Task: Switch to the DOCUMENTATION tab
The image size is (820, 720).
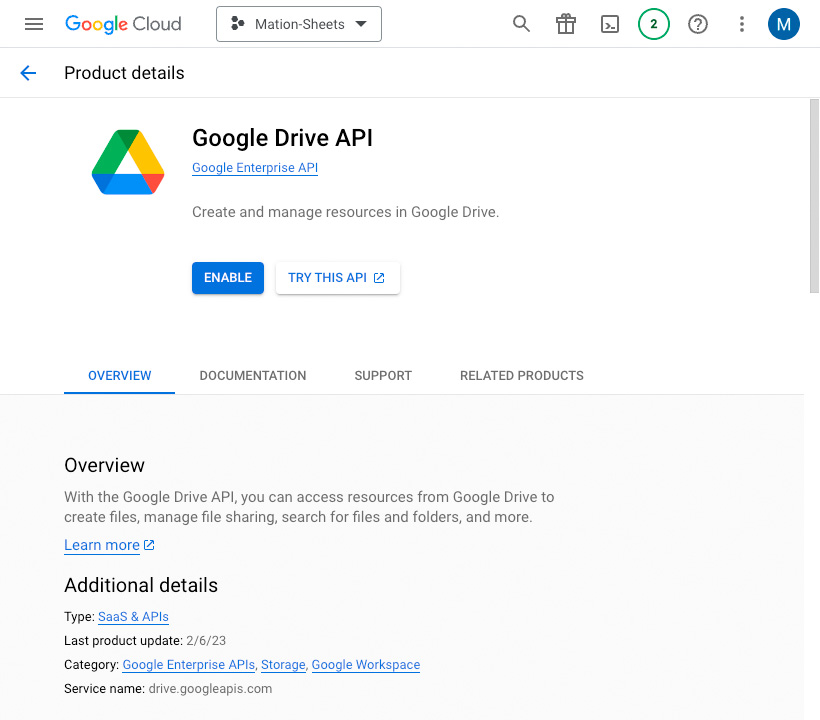Action: [x=253, y=375]
